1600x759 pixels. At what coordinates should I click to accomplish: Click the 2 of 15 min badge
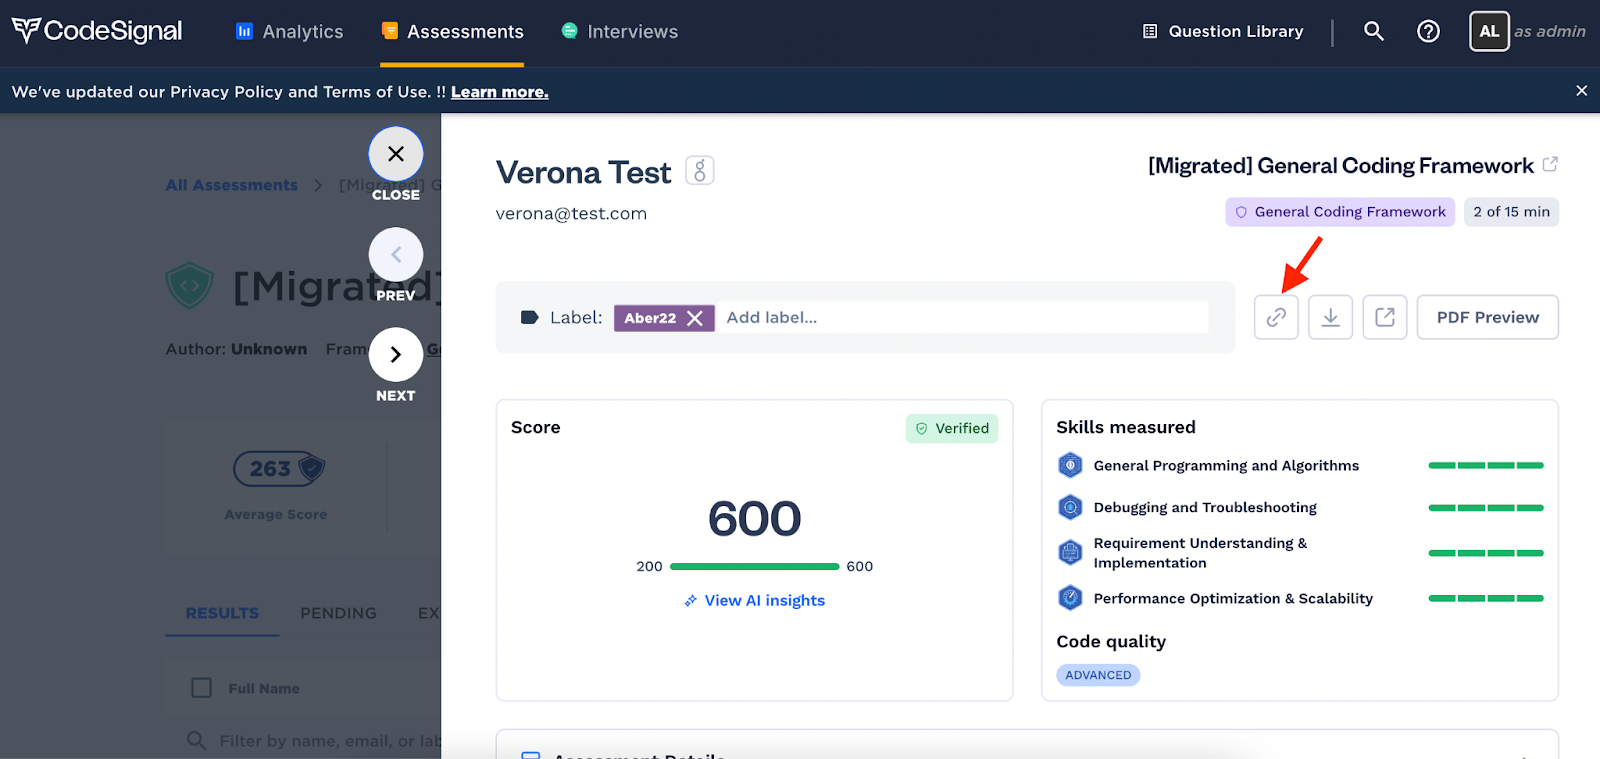1511,212
